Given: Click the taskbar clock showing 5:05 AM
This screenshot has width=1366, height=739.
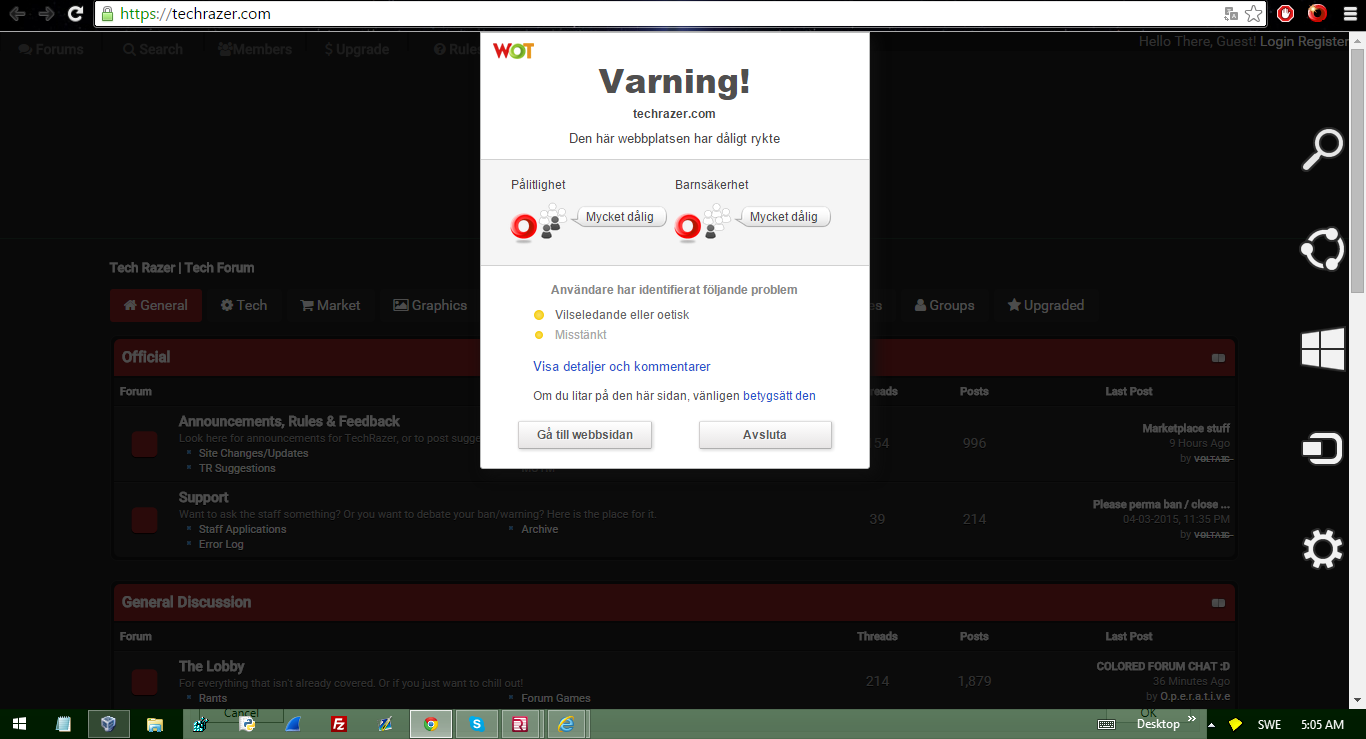Looking at the screenshot, I should click(1322, 724).
